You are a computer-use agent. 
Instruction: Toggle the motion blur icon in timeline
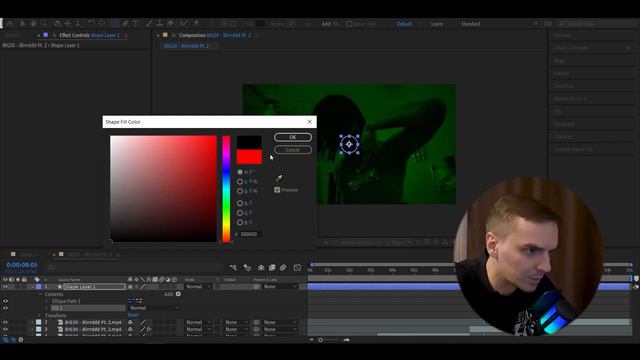(283, 268)
